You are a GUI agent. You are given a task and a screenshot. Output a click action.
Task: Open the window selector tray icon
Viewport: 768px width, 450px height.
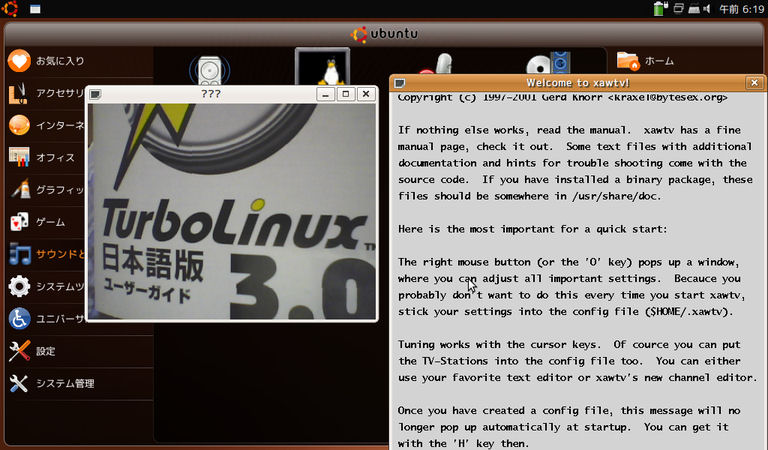678,8
